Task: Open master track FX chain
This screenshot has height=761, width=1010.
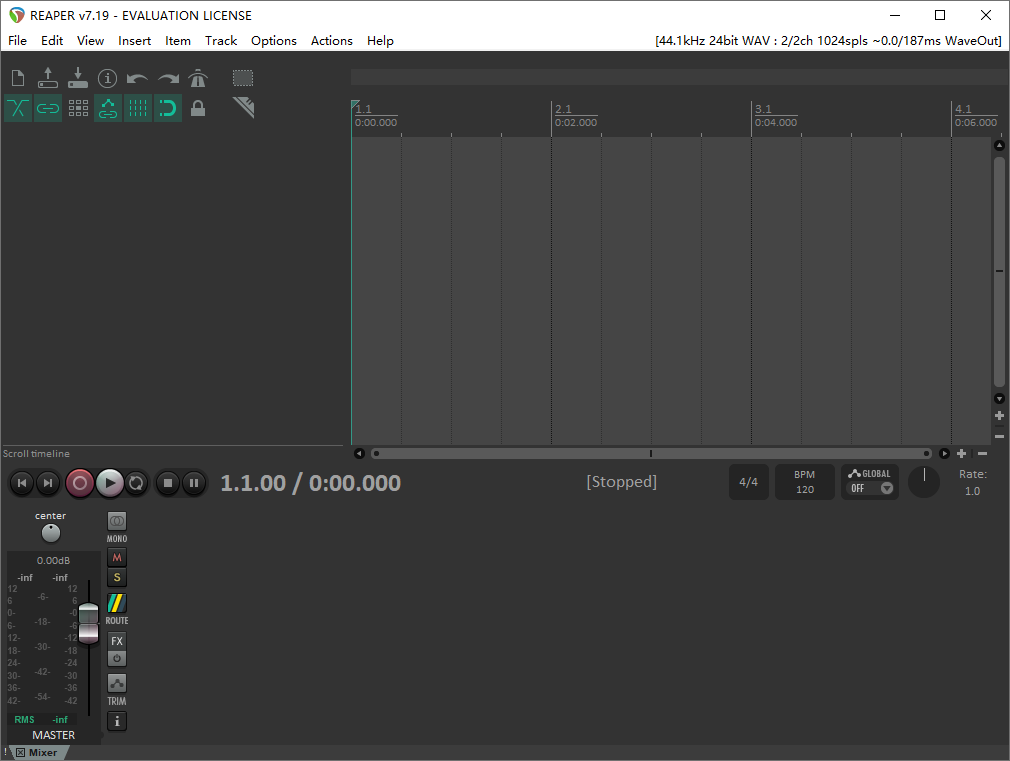Action: tap(117, 641)
